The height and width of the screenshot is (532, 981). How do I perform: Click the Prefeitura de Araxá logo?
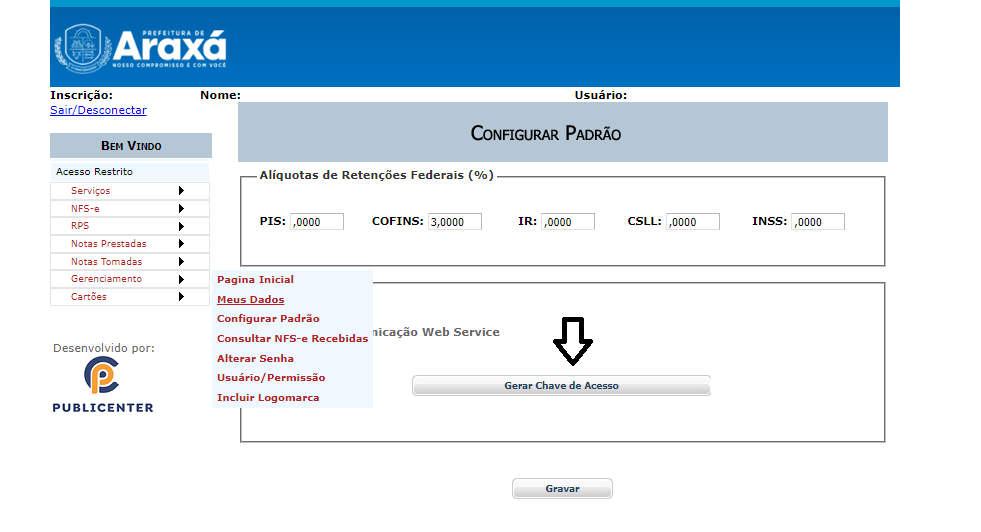click(x=141, y=48)
